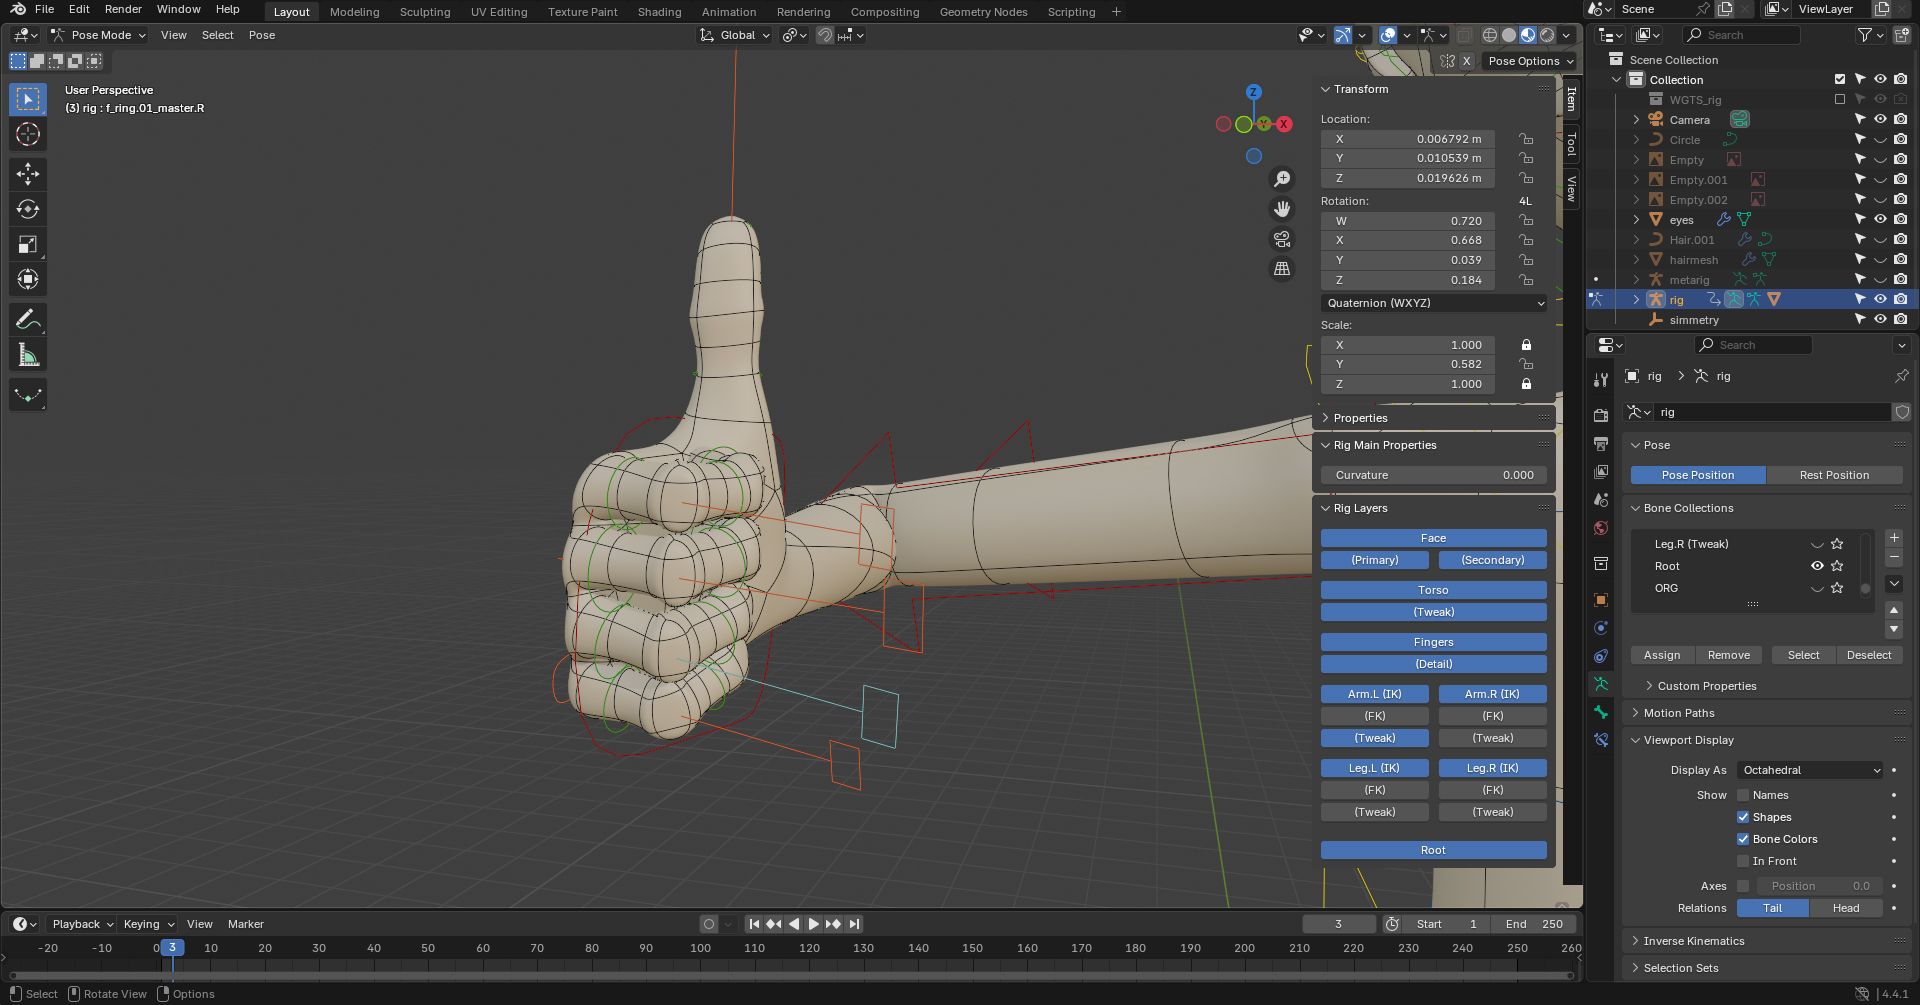Viewport: 1920px width, 1005px height.
Task: Uncheck the Bone Colors checkbox
Action: click(x=1743, y=839)
